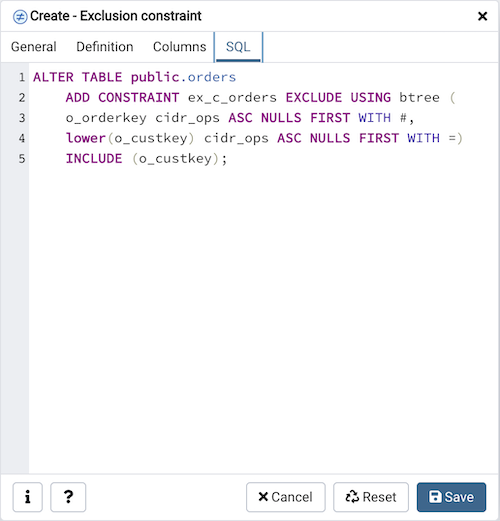Click line number 3 in the gutter
Viewport: 500px width, 521px height.
(x=22, y=118)
